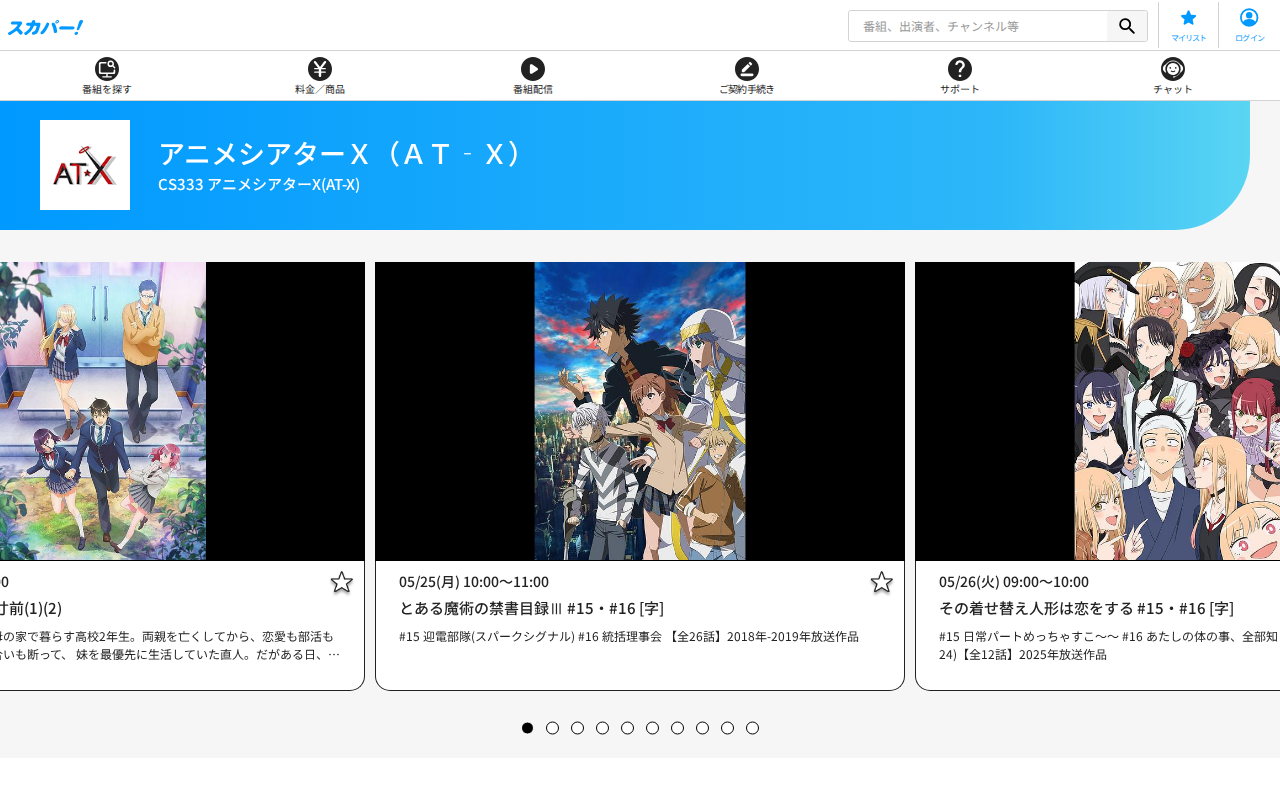Open the 番組を探す icon
The width and height of the screenshot is (1280, 800).
click(107, 69)
